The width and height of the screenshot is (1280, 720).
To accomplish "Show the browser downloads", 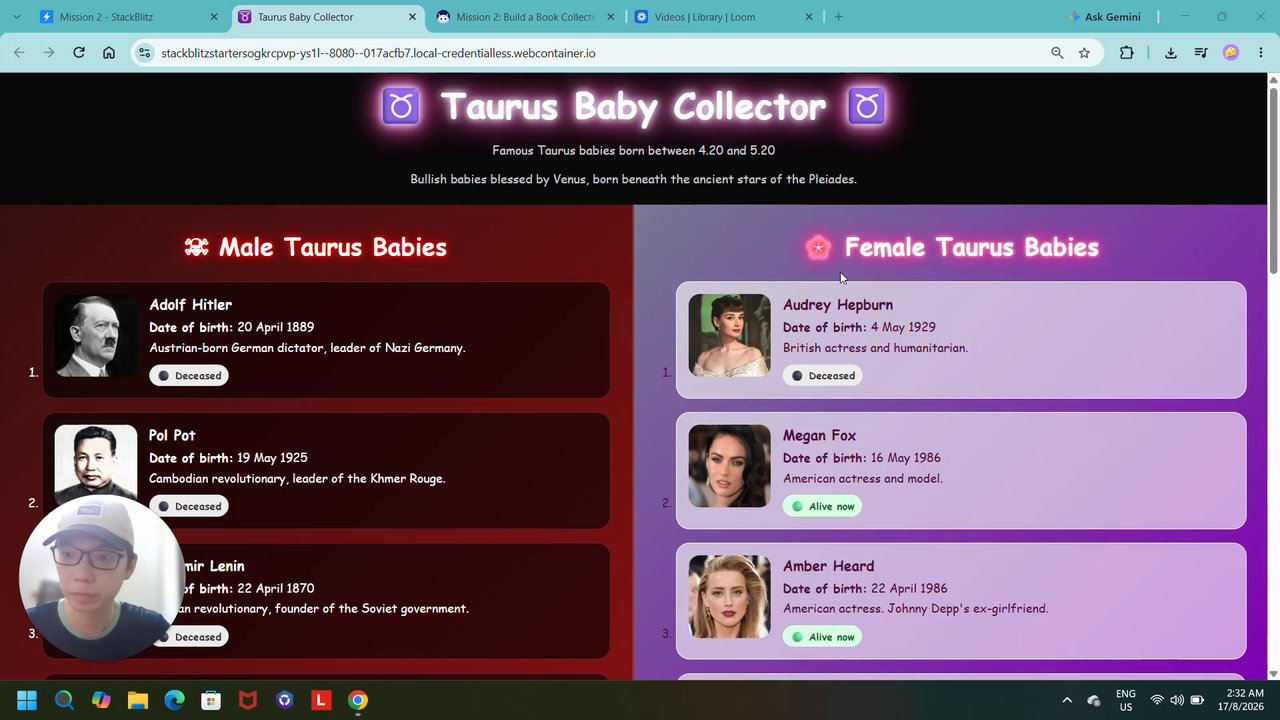I will [x=1171, y=53].
